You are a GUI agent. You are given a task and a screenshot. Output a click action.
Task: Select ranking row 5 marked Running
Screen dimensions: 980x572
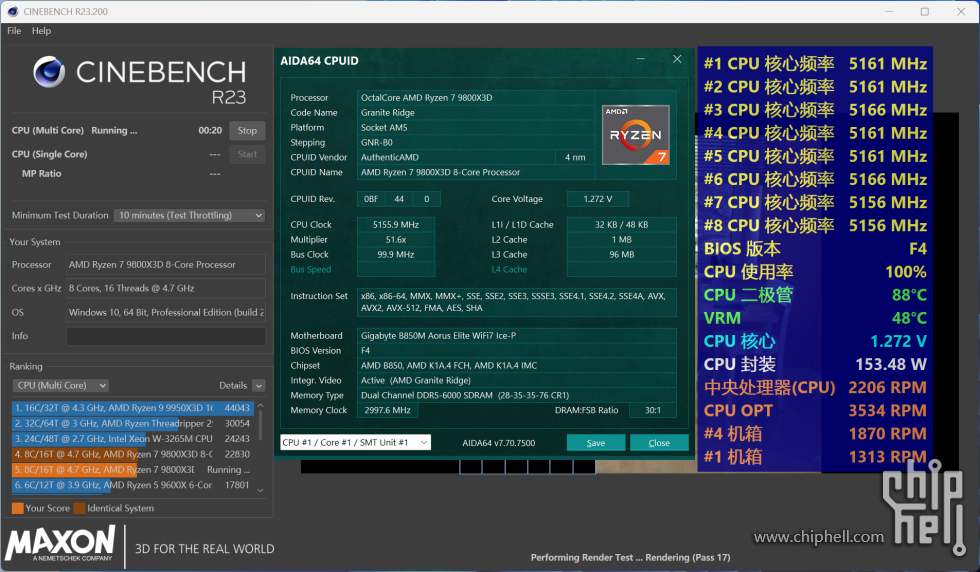pos(132,469)
